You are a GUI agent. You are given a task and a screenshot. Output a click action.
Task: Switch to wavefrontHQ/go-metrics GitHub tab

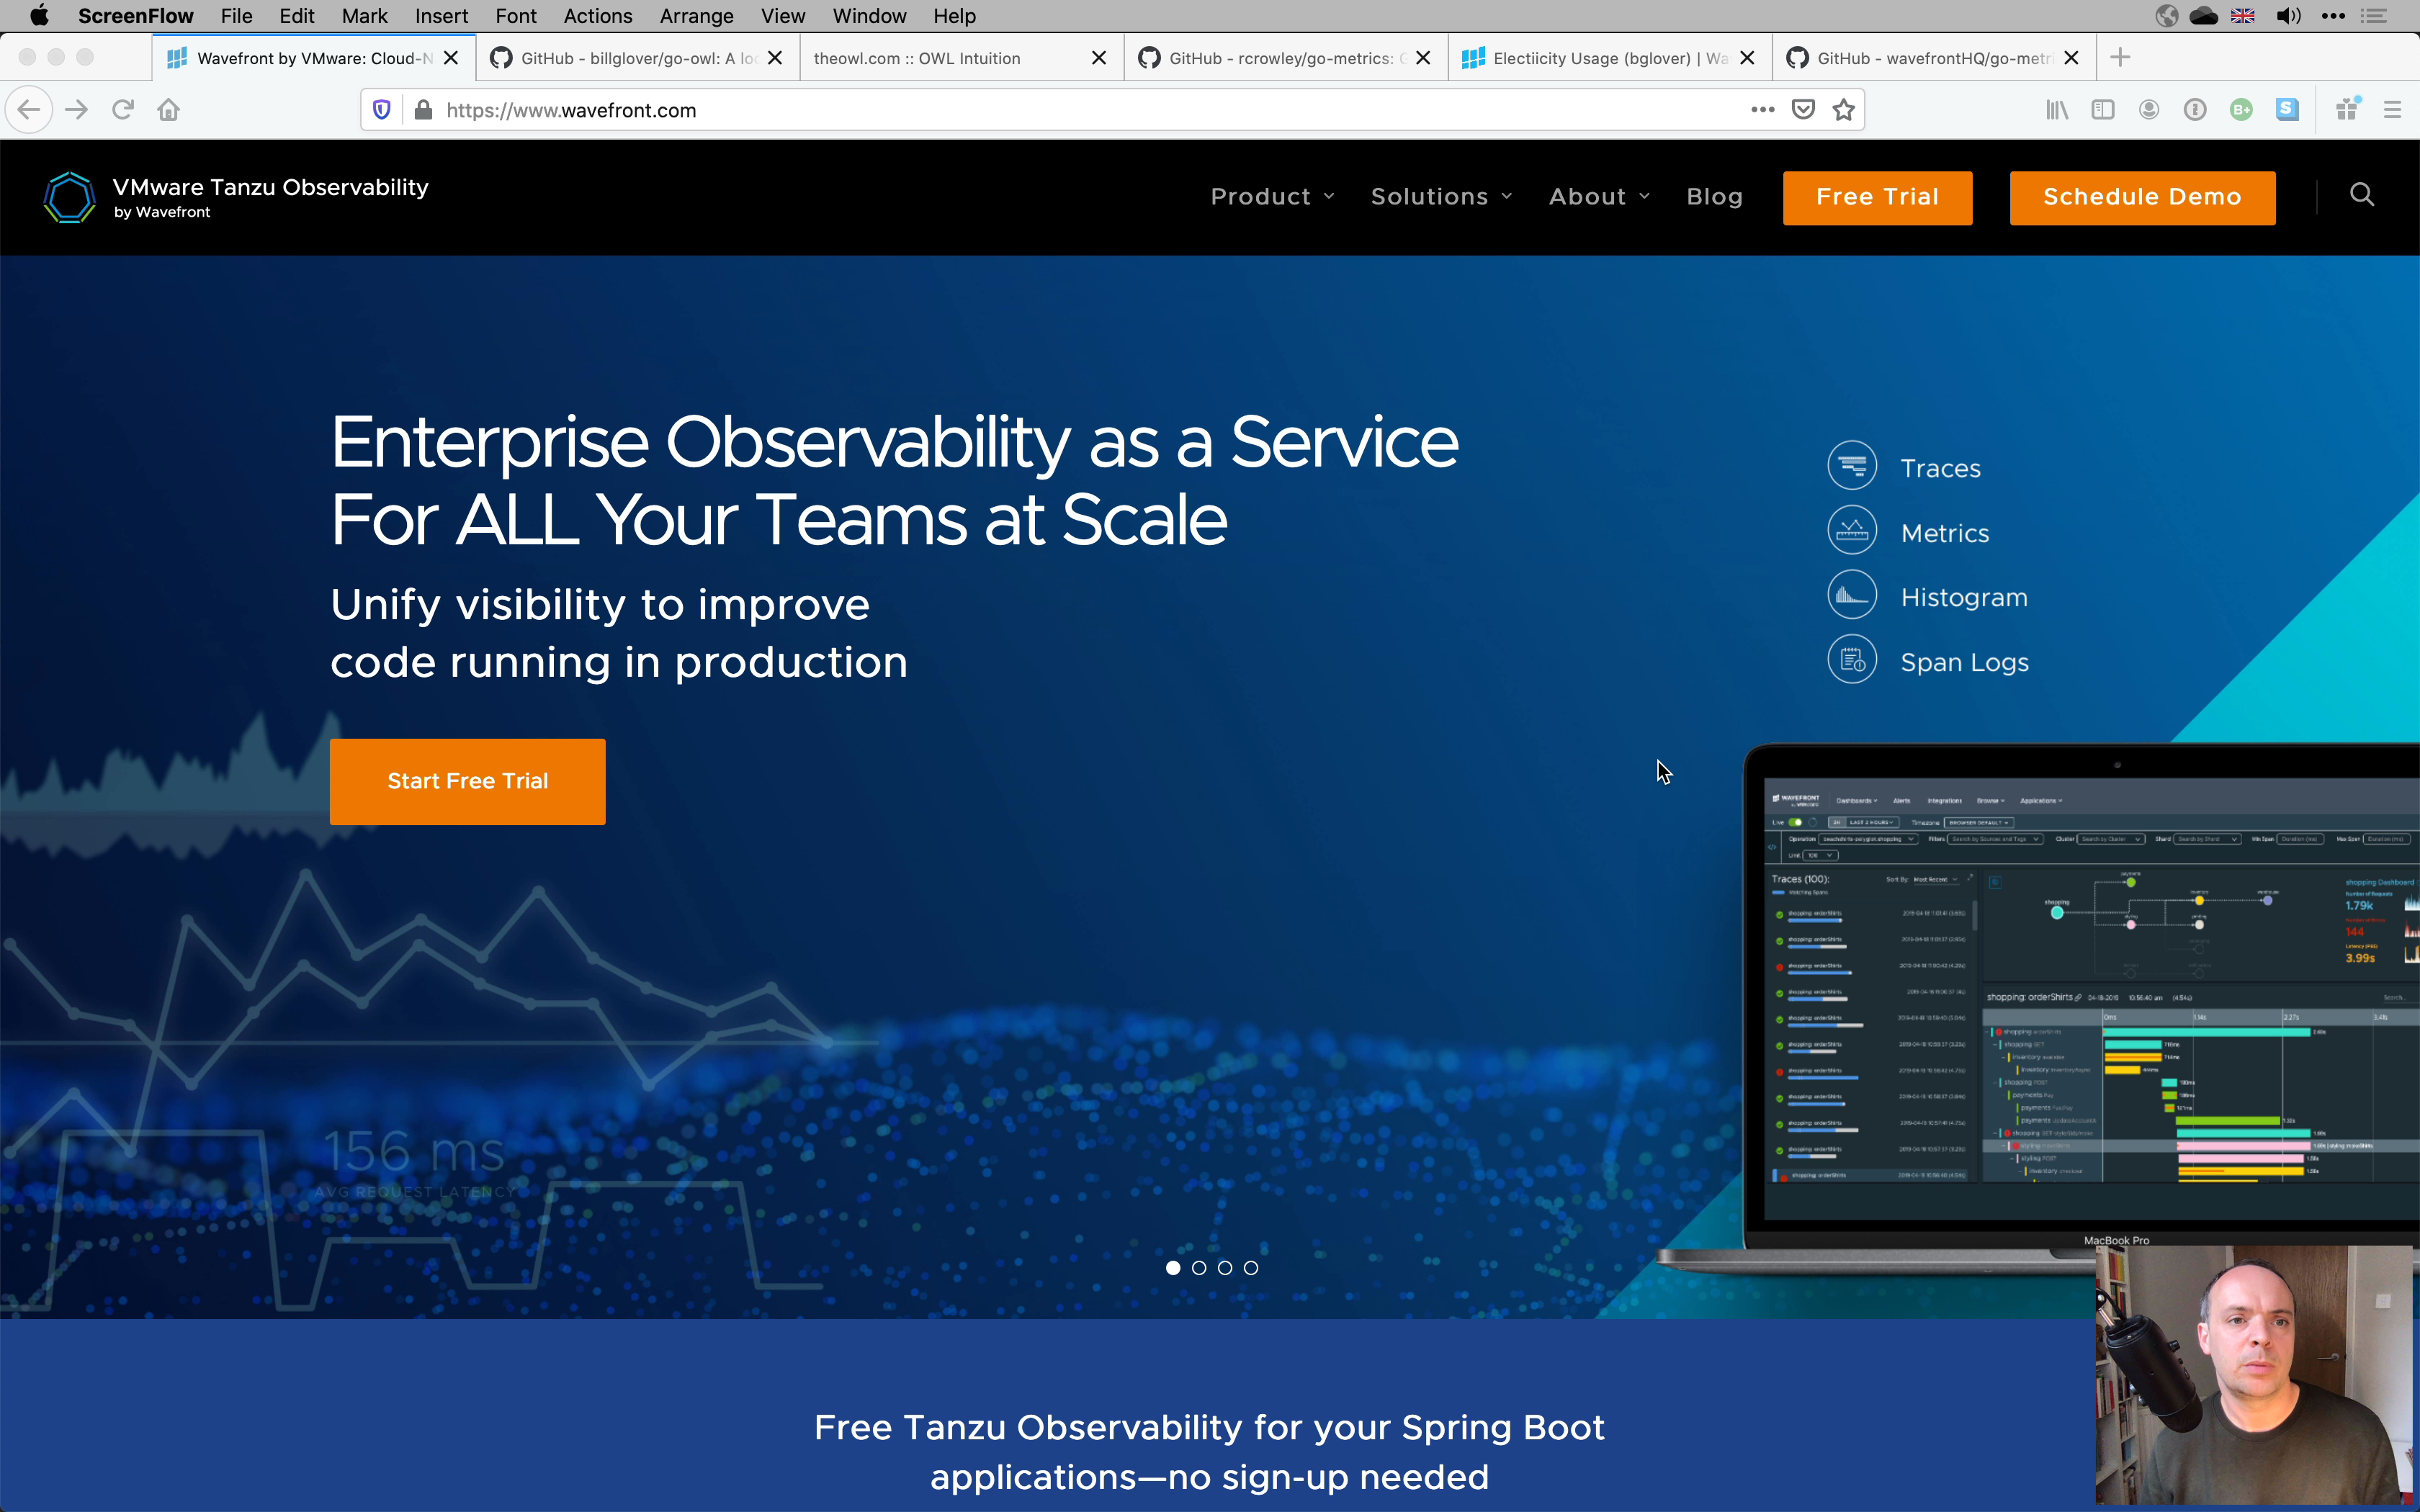(x=1933, y=58)
